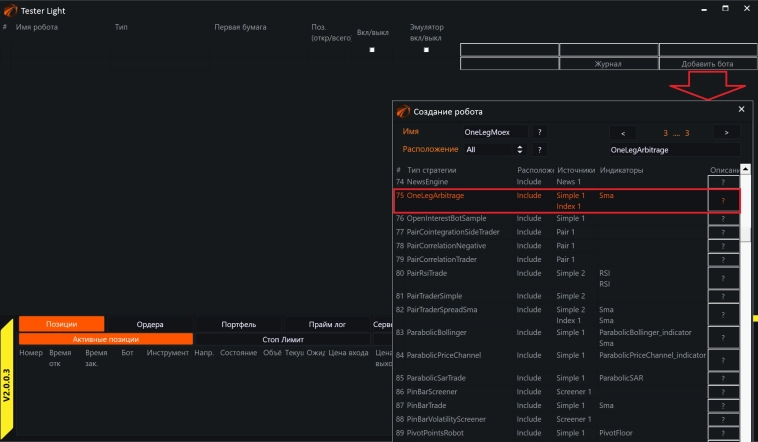Click the help icon next to the Расположение dropdown

coord(540,149)
